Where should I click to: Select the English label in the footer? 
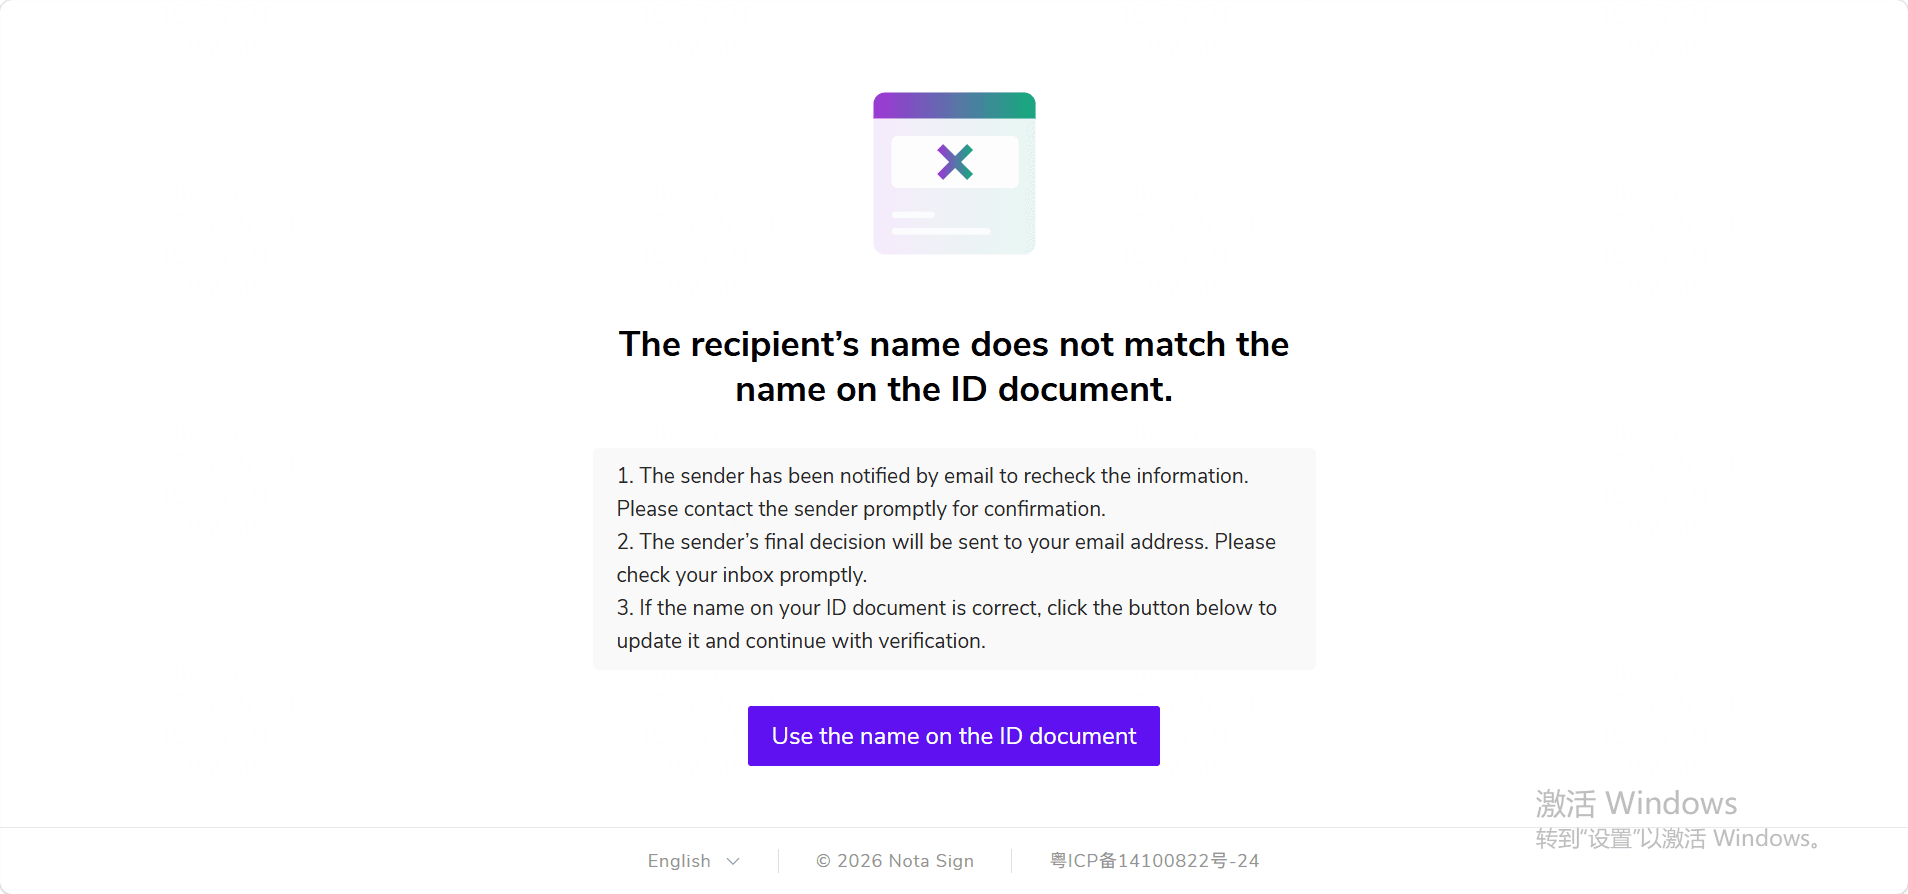pos(679,861)
